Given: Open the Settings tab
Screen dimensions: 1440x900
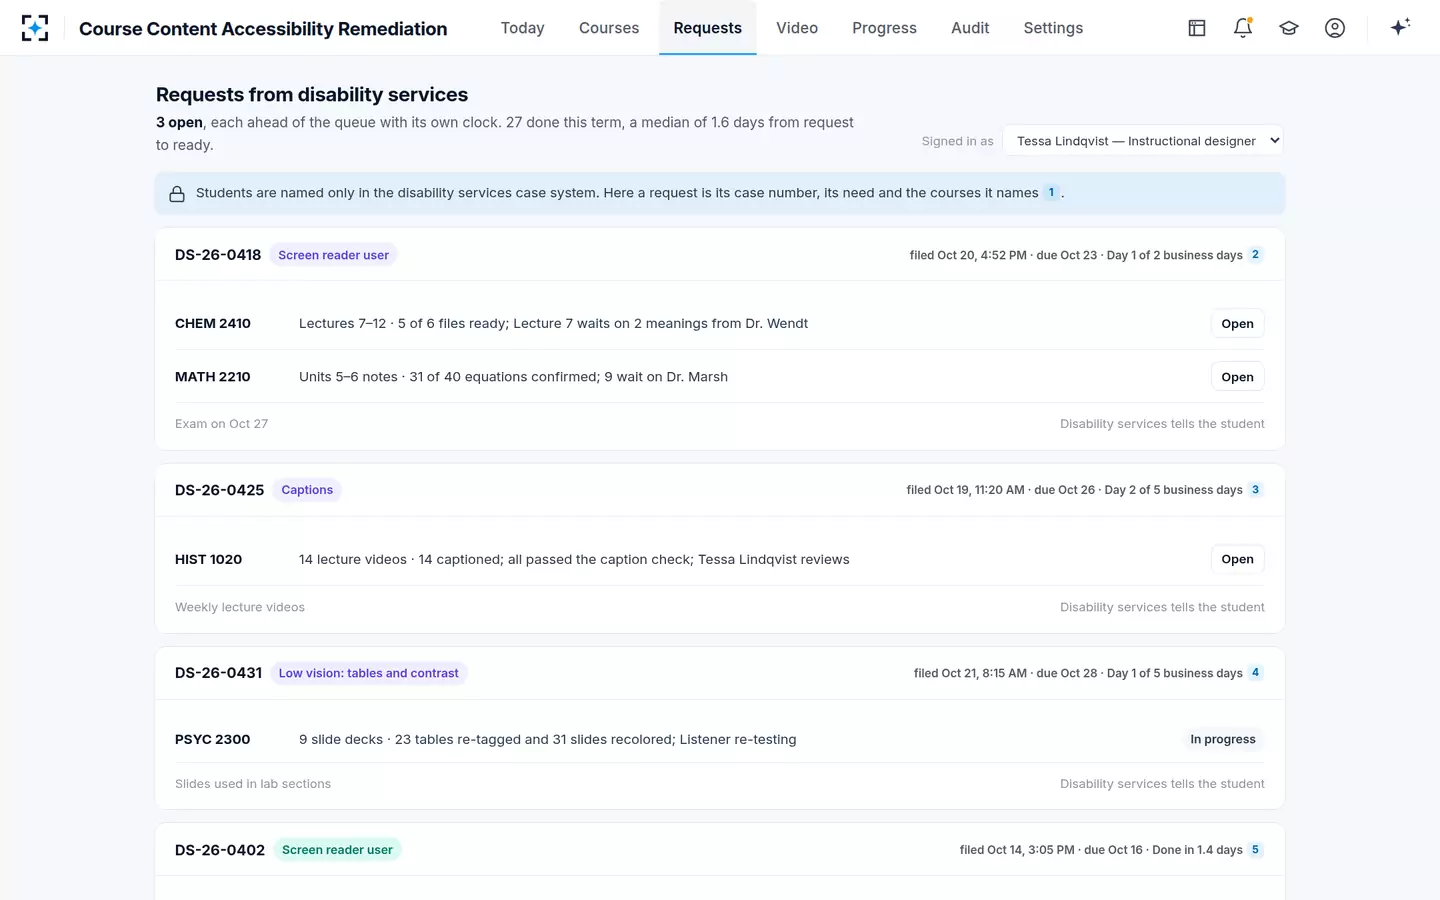Looking at the screenshot, I should point(1053,28).
